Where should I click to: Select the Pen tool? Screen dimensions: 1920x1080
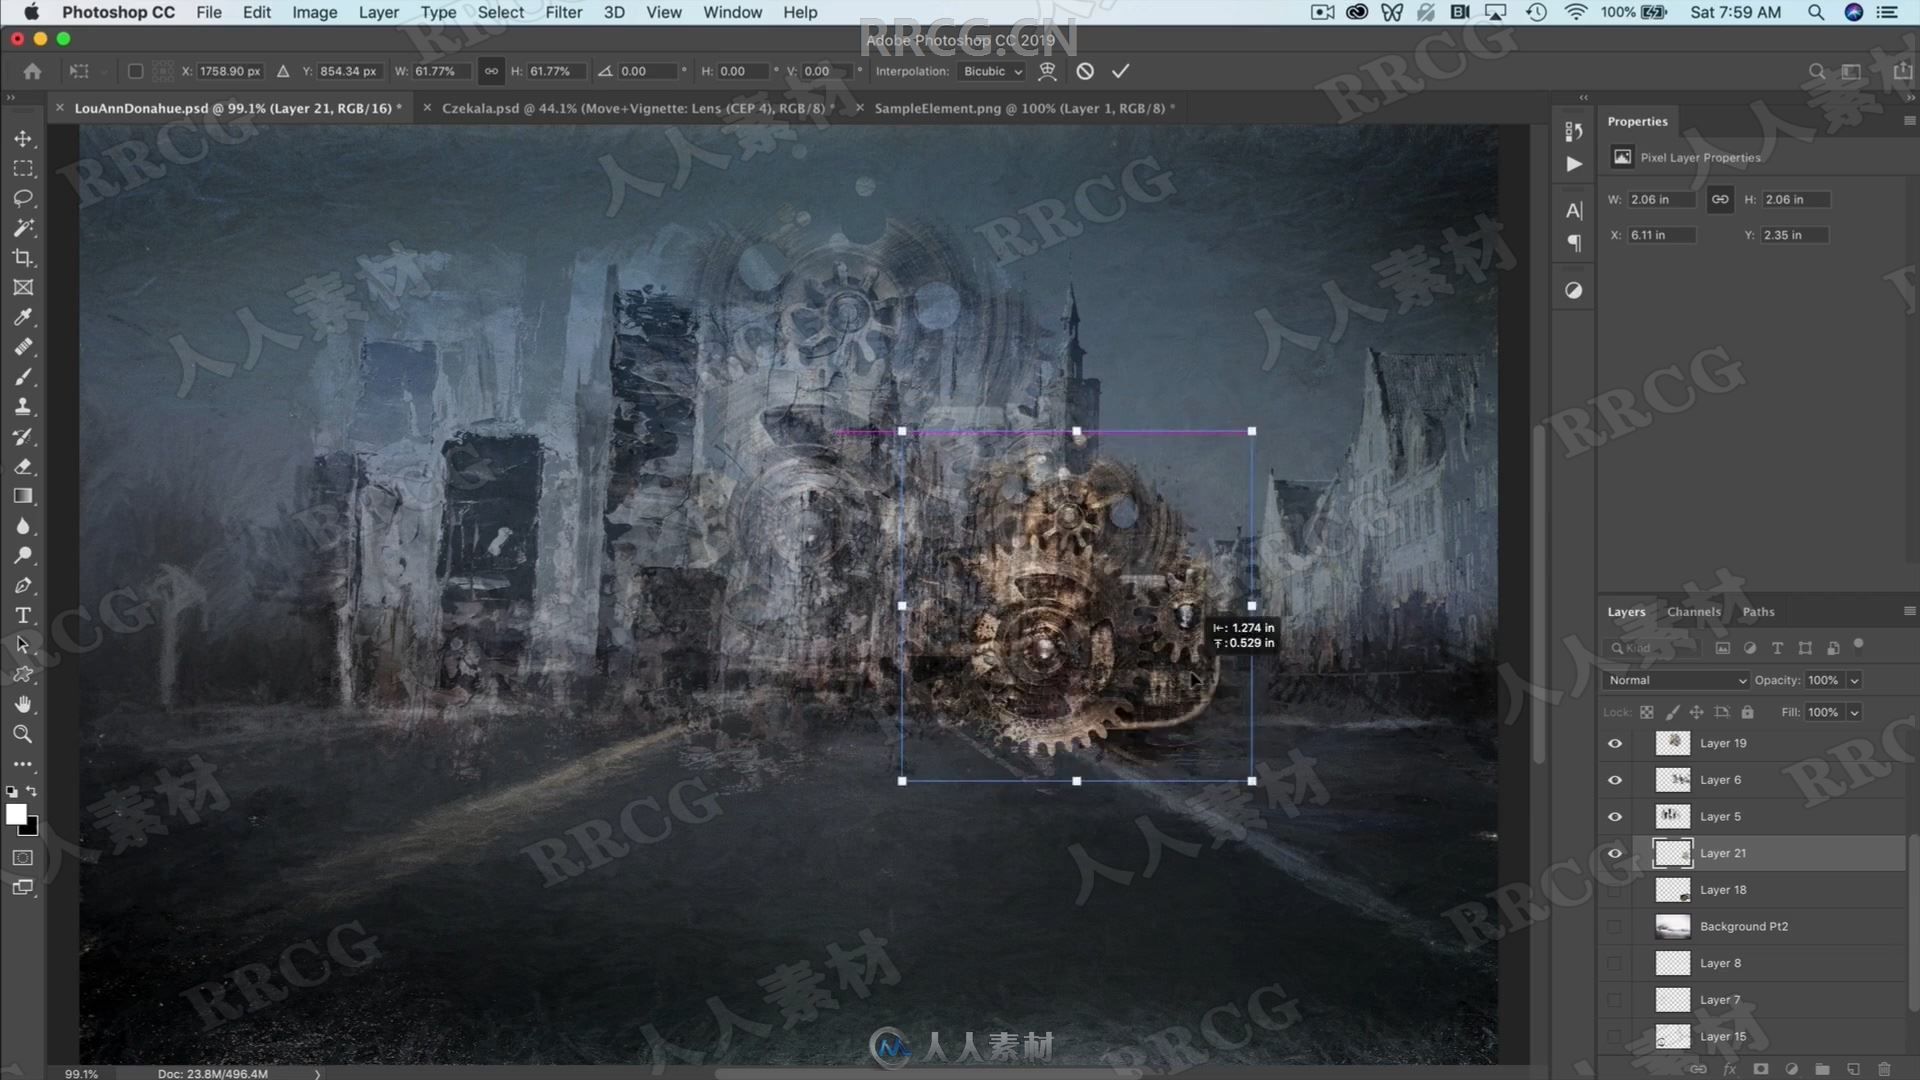tap(23, 586)
